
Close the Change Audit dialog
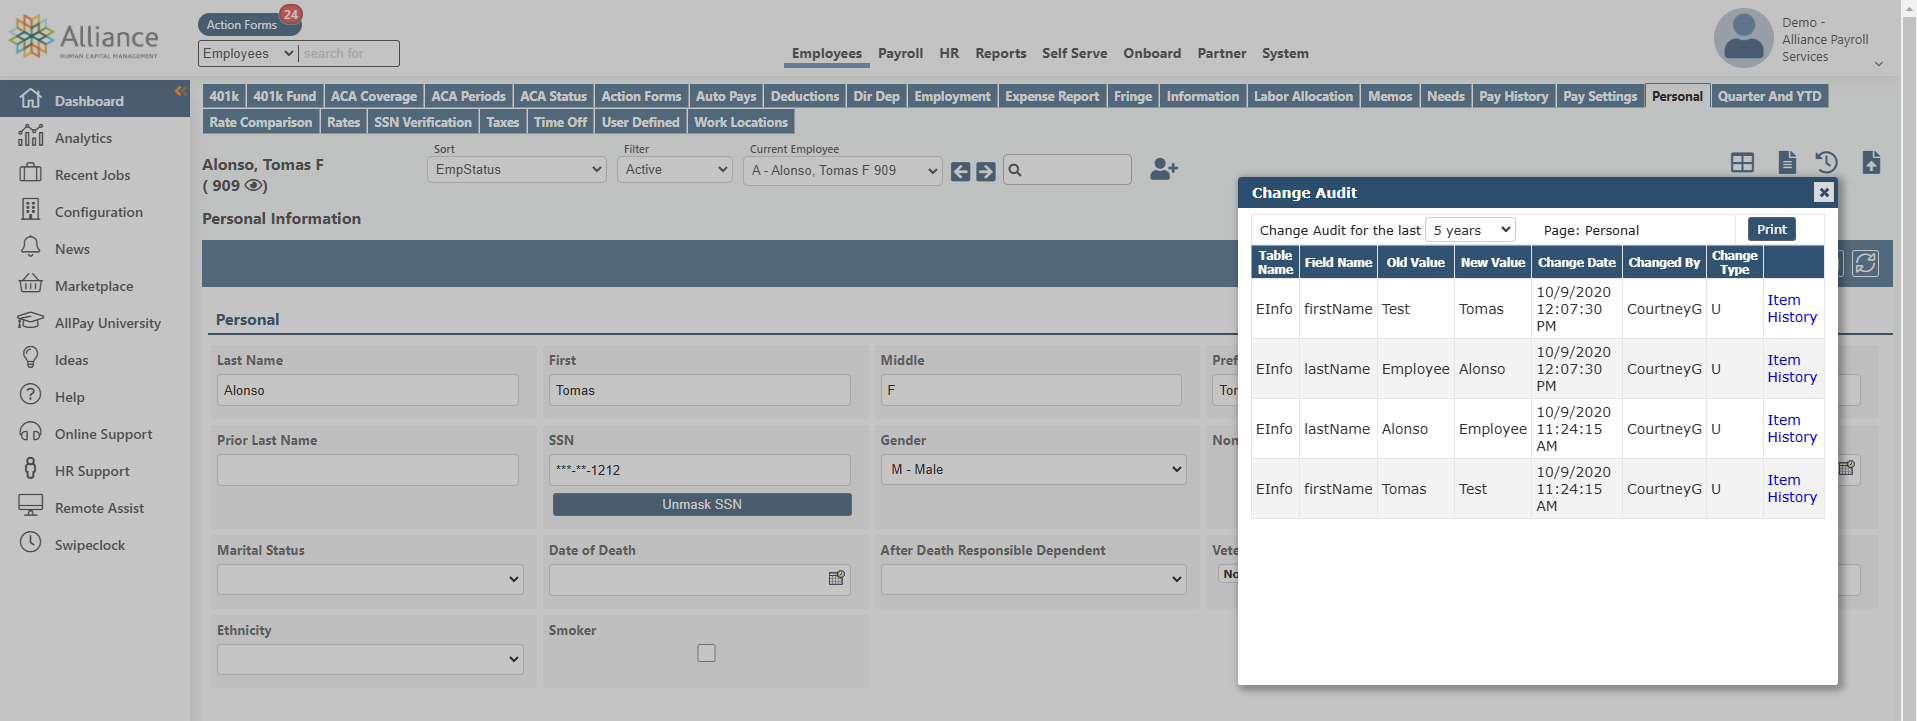[1824, 193]
